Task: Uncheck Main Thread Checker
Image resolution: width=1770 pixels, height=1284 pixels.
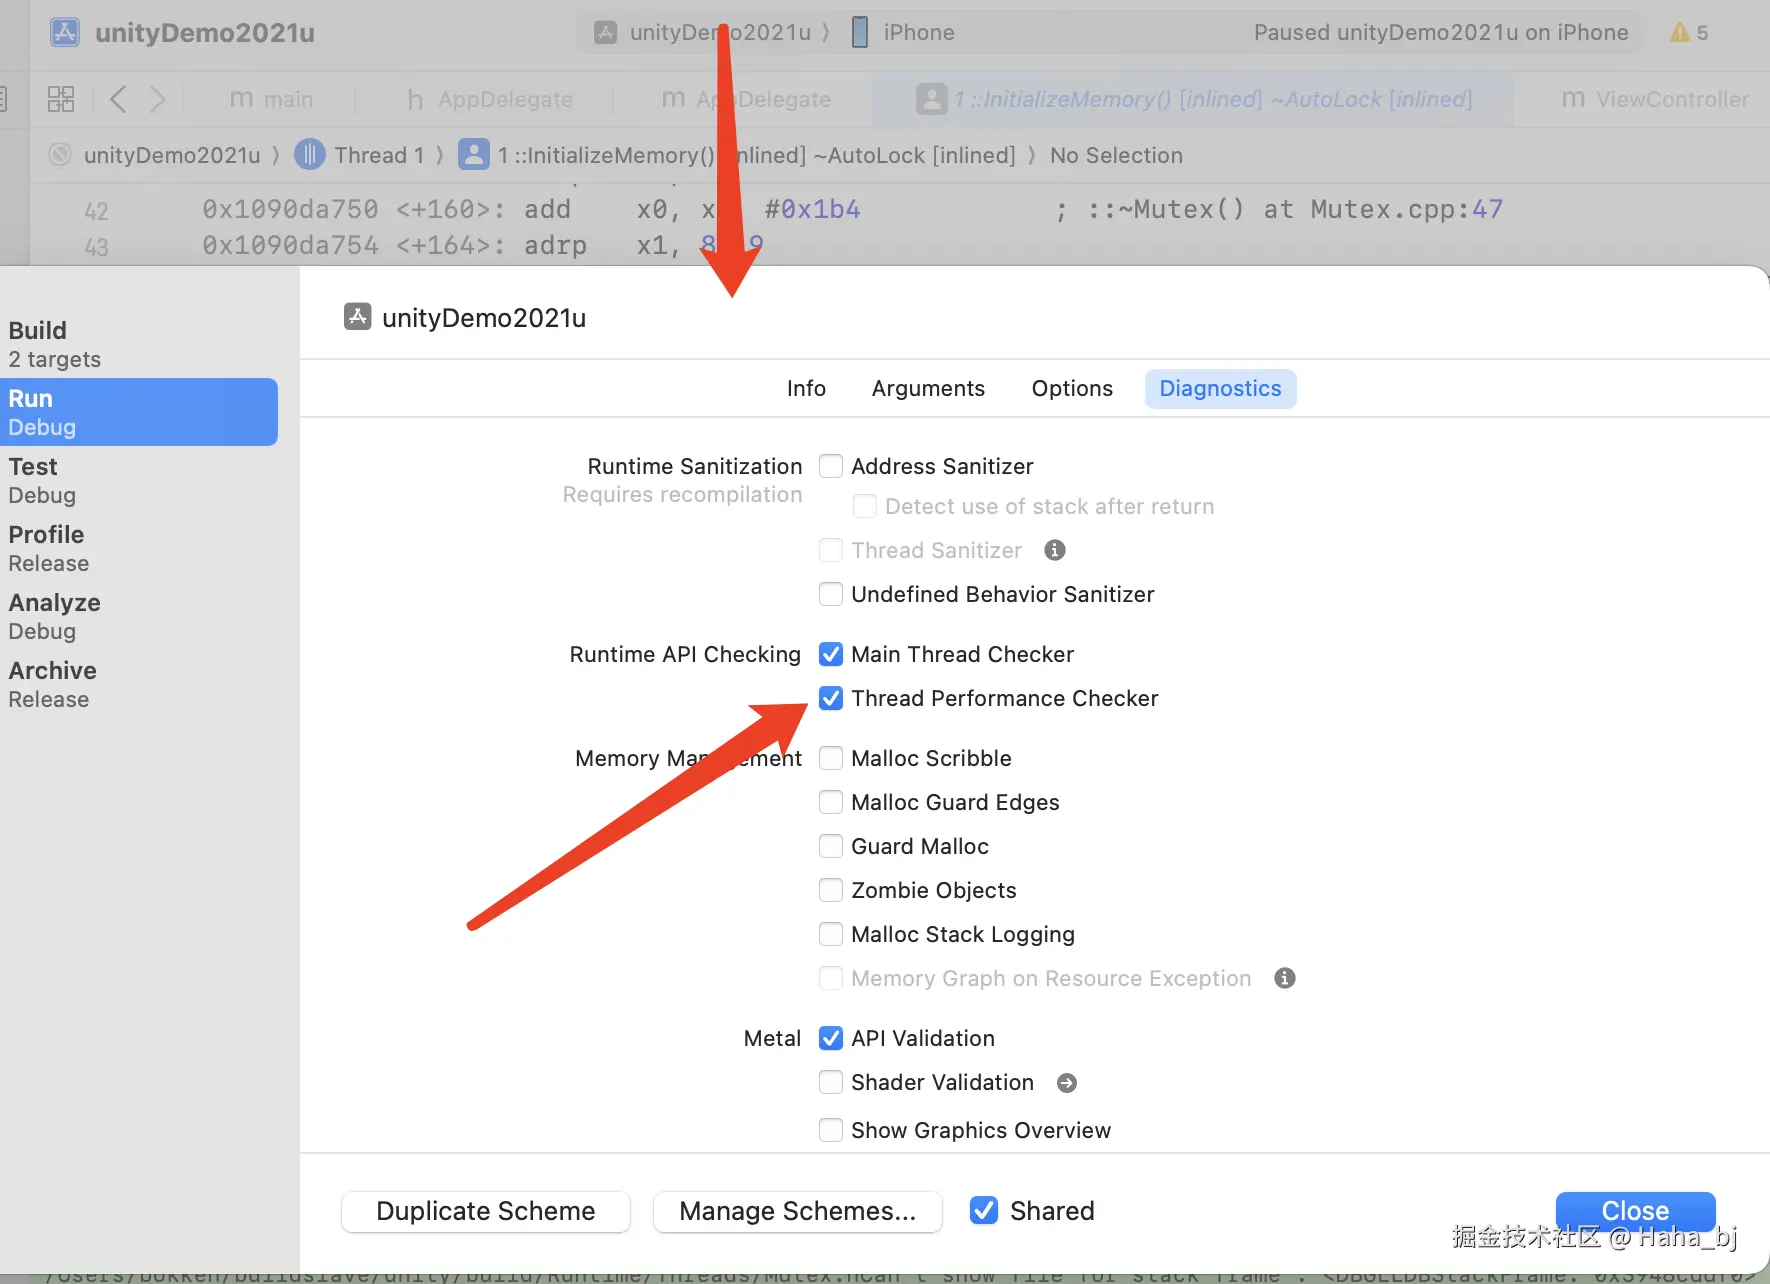Action: point(830,654)
